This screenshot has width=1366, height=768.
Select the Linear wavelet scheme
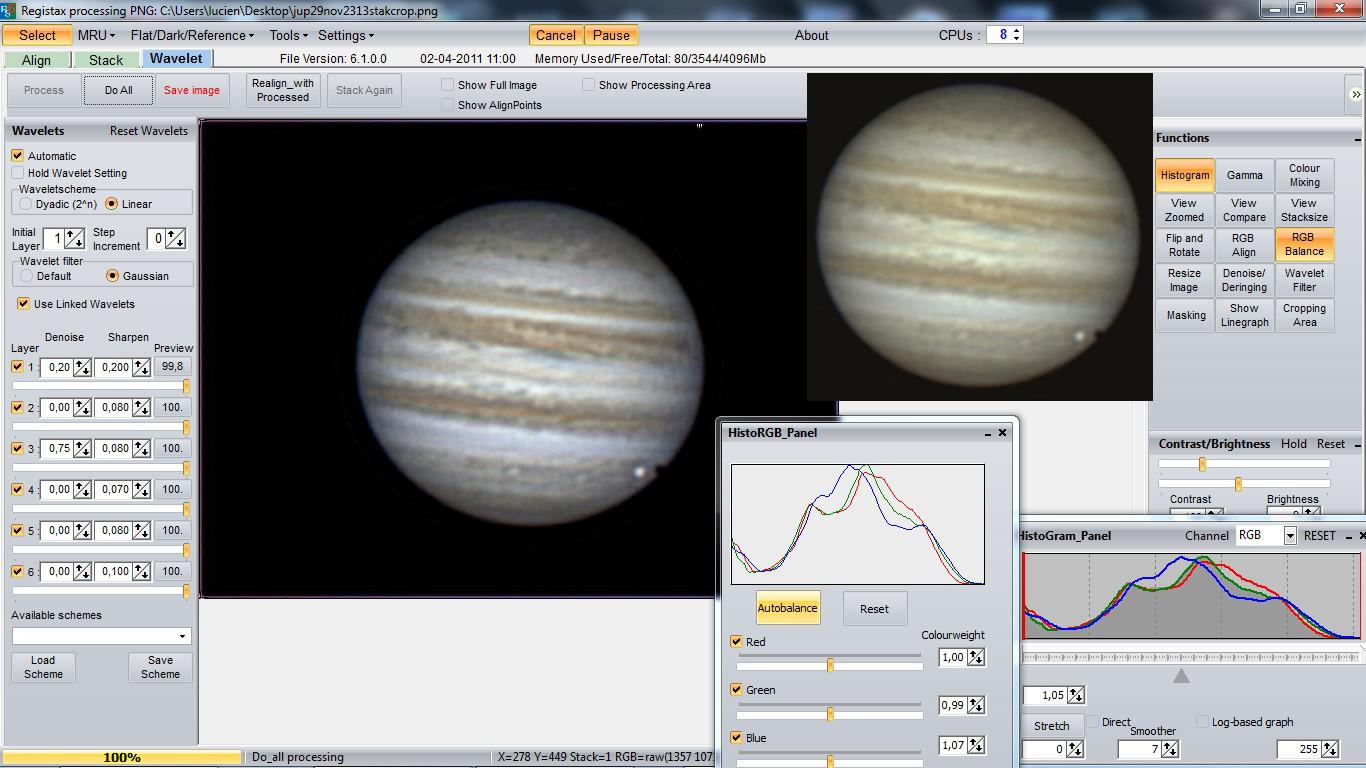112,204
